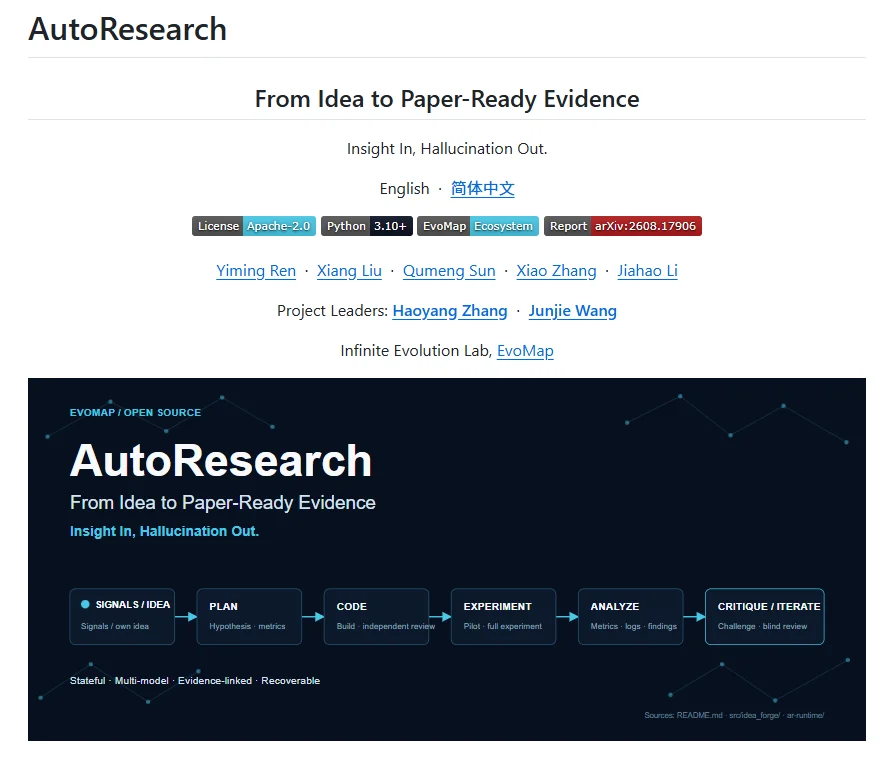Click the CRITIQUE / ITERATE stage box
Viewport: 889px width, 757px height.
point(764,616)
